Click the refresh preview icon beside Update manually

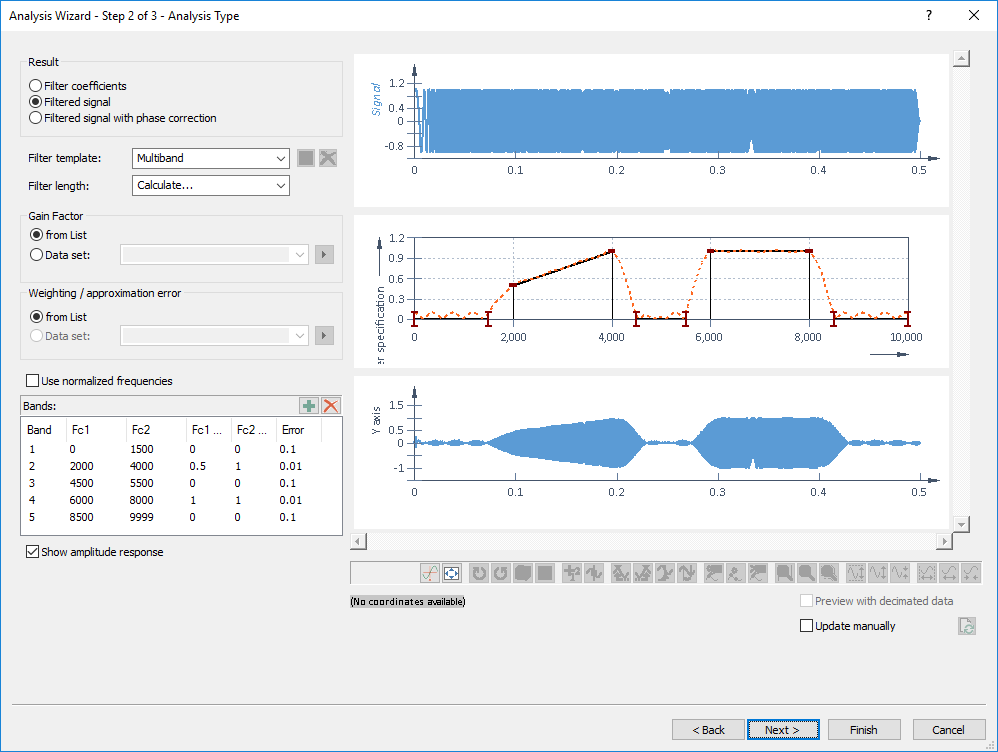coord(967,626)
